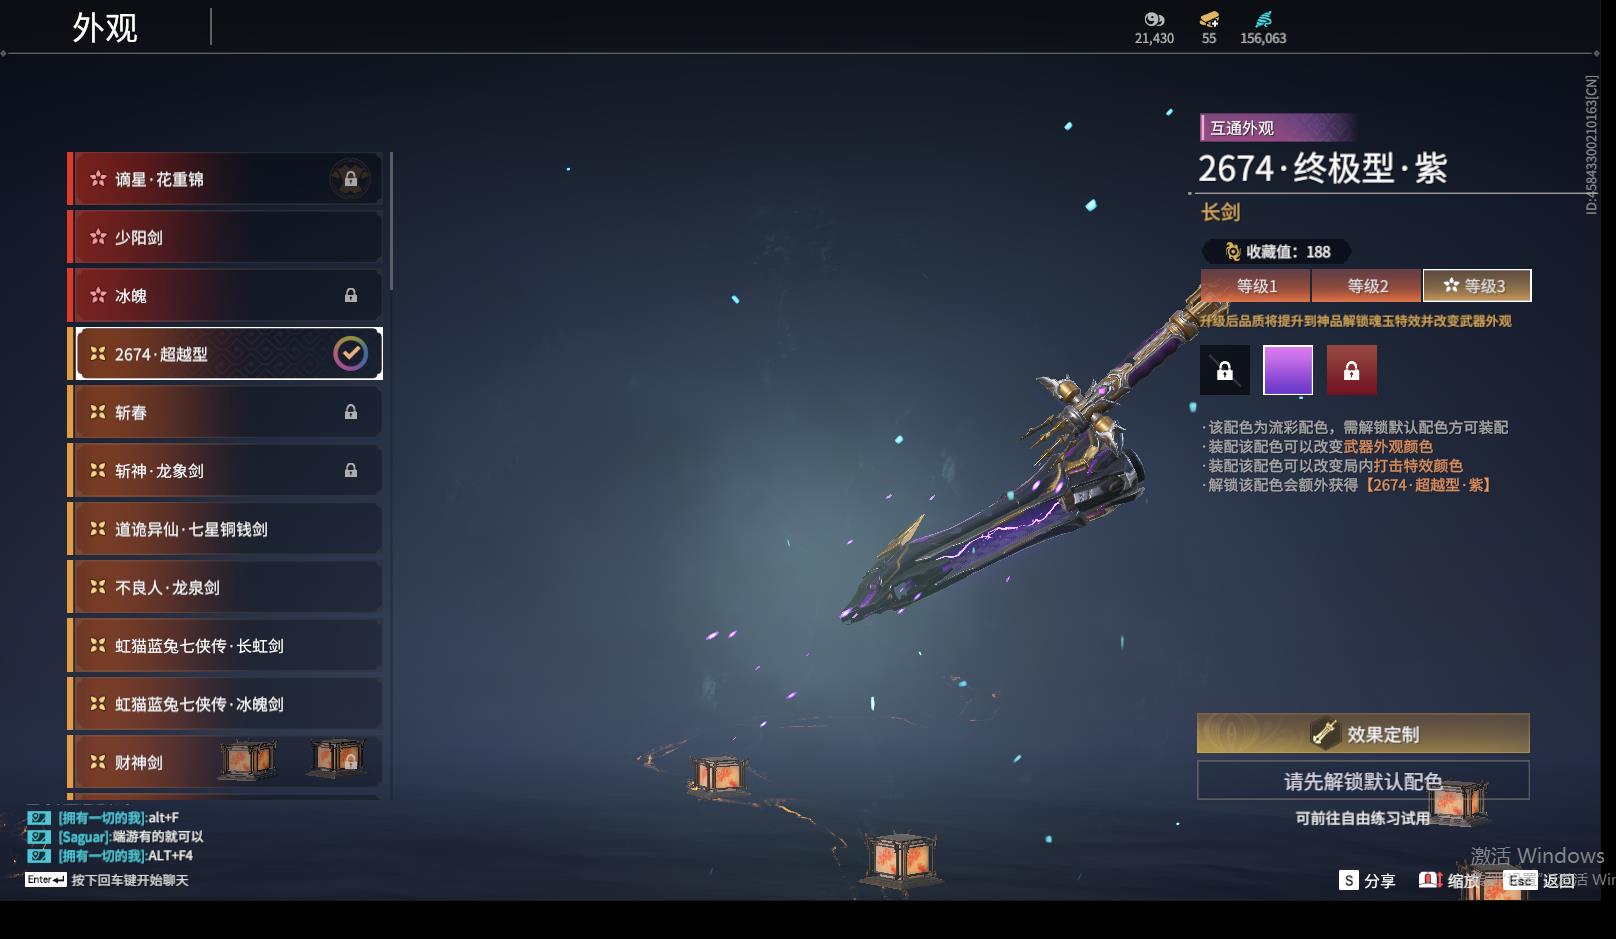Open the 效果定制 customization button
The image size is (1616, 939).
[x=1363, y=733]
